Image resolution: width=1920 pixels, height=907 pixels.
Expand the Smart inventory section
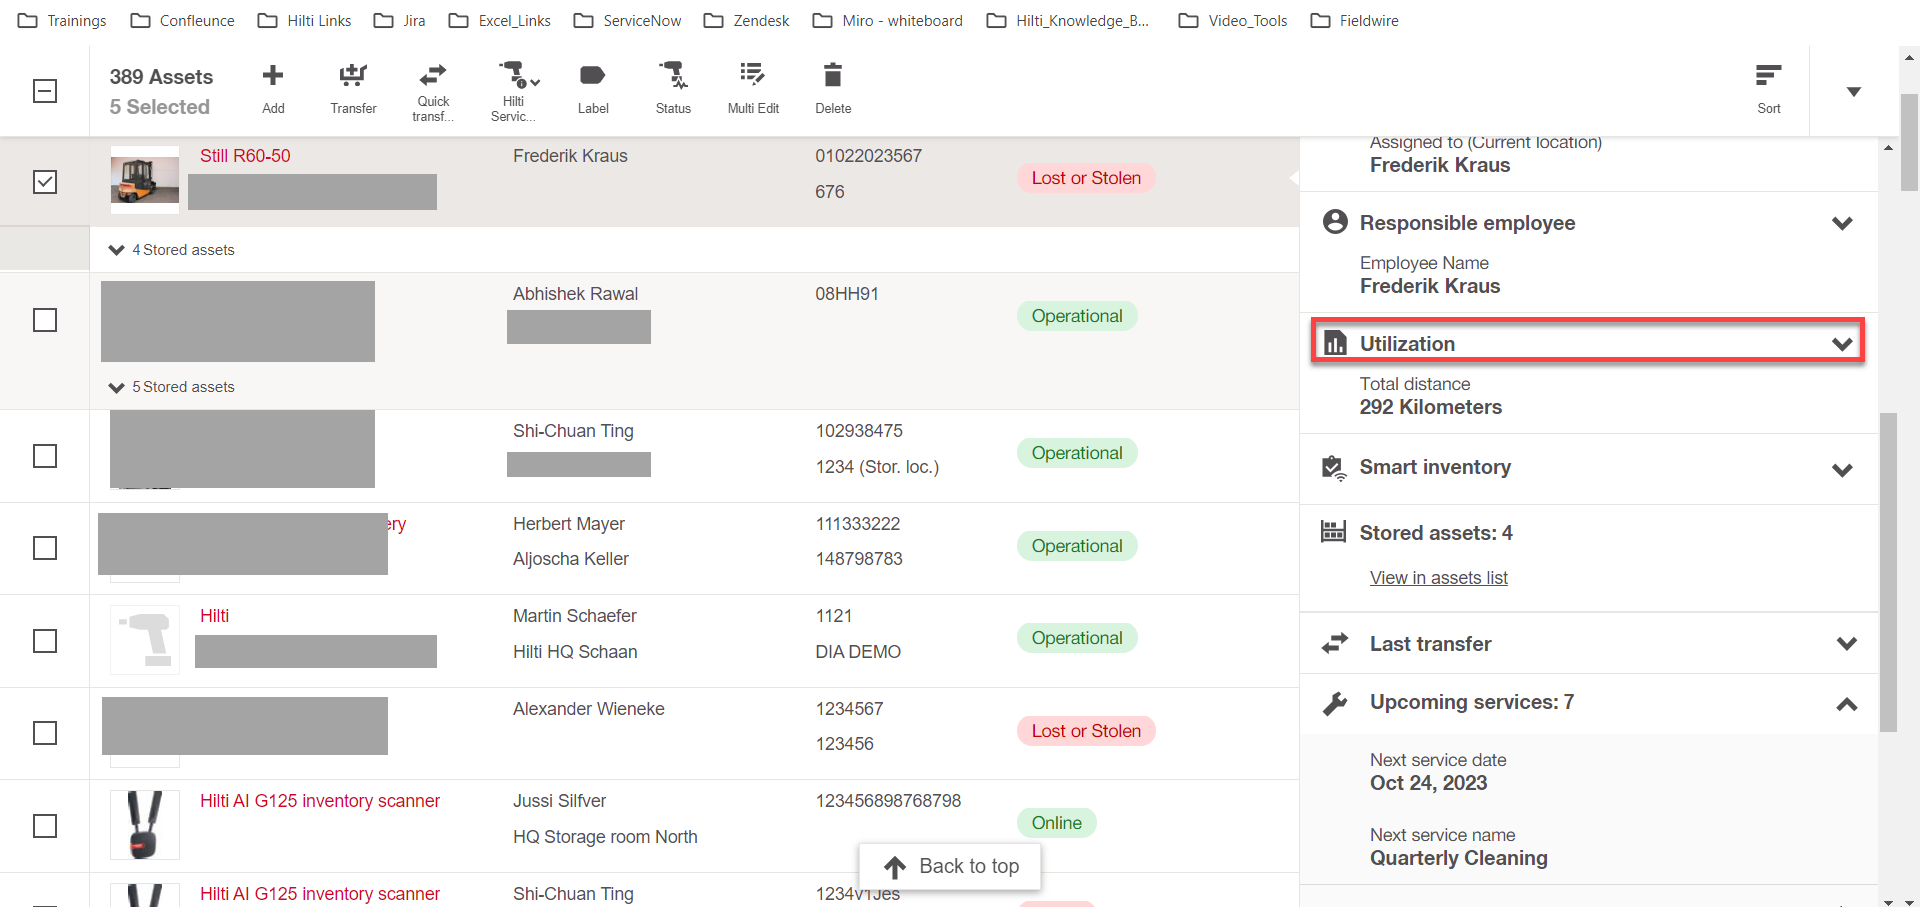click(x=1842, y=470)
